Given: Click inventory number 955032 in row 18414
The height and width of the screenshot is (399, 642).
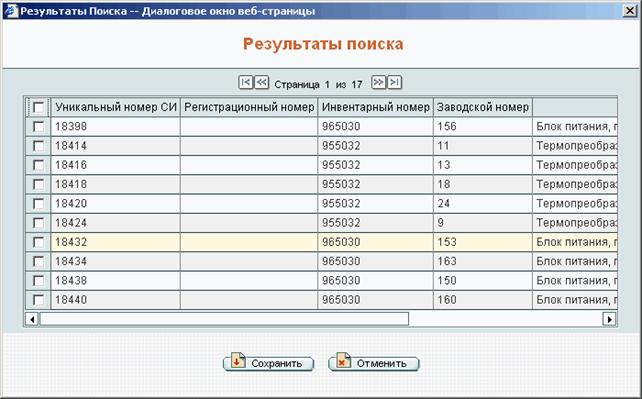Looking at the screenshot, I should tap(375, 146).
